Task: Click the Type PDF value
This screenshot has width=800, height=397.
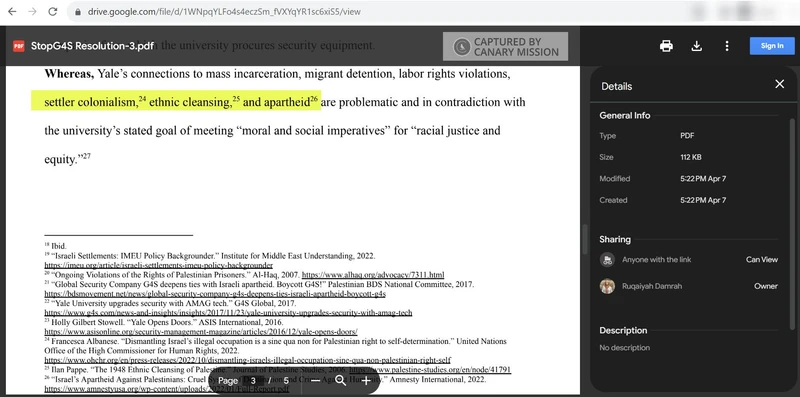Action: pyautogui.click(x=687, y=136)
